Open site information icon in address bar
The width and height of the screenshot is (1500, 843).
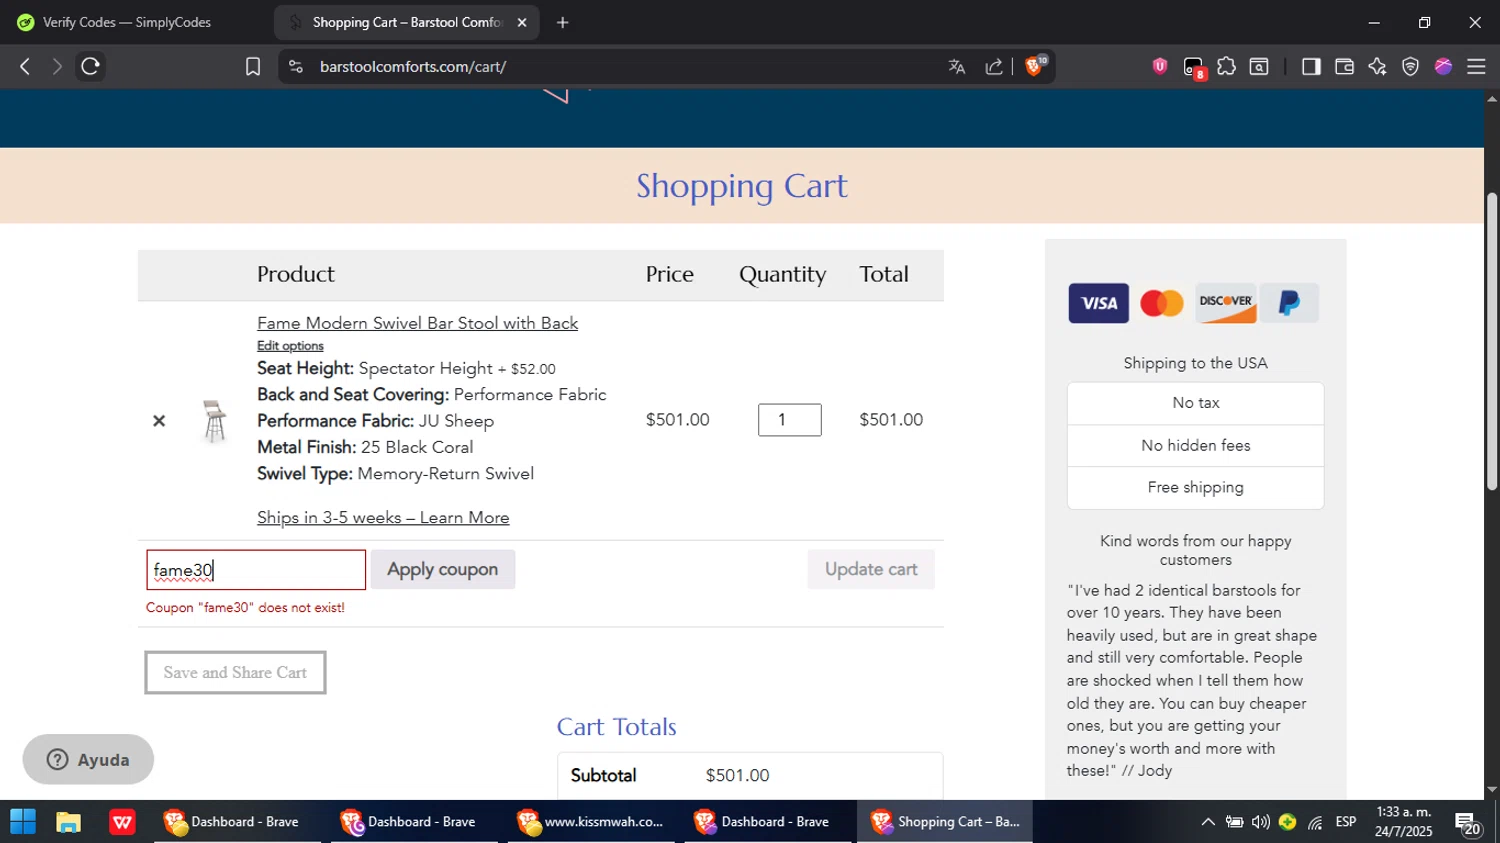click(x=295, y=67)
